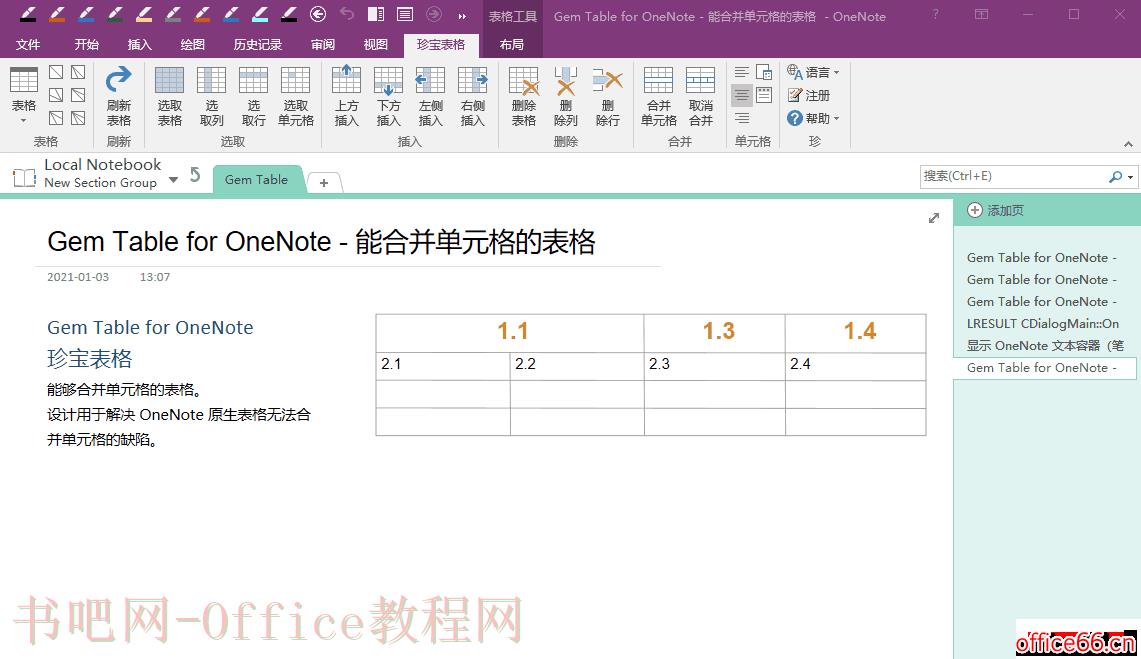Viewport: 1141px width, 659px height.
Task: Select the Gem Table section tab
Action: tap(256, 180)
